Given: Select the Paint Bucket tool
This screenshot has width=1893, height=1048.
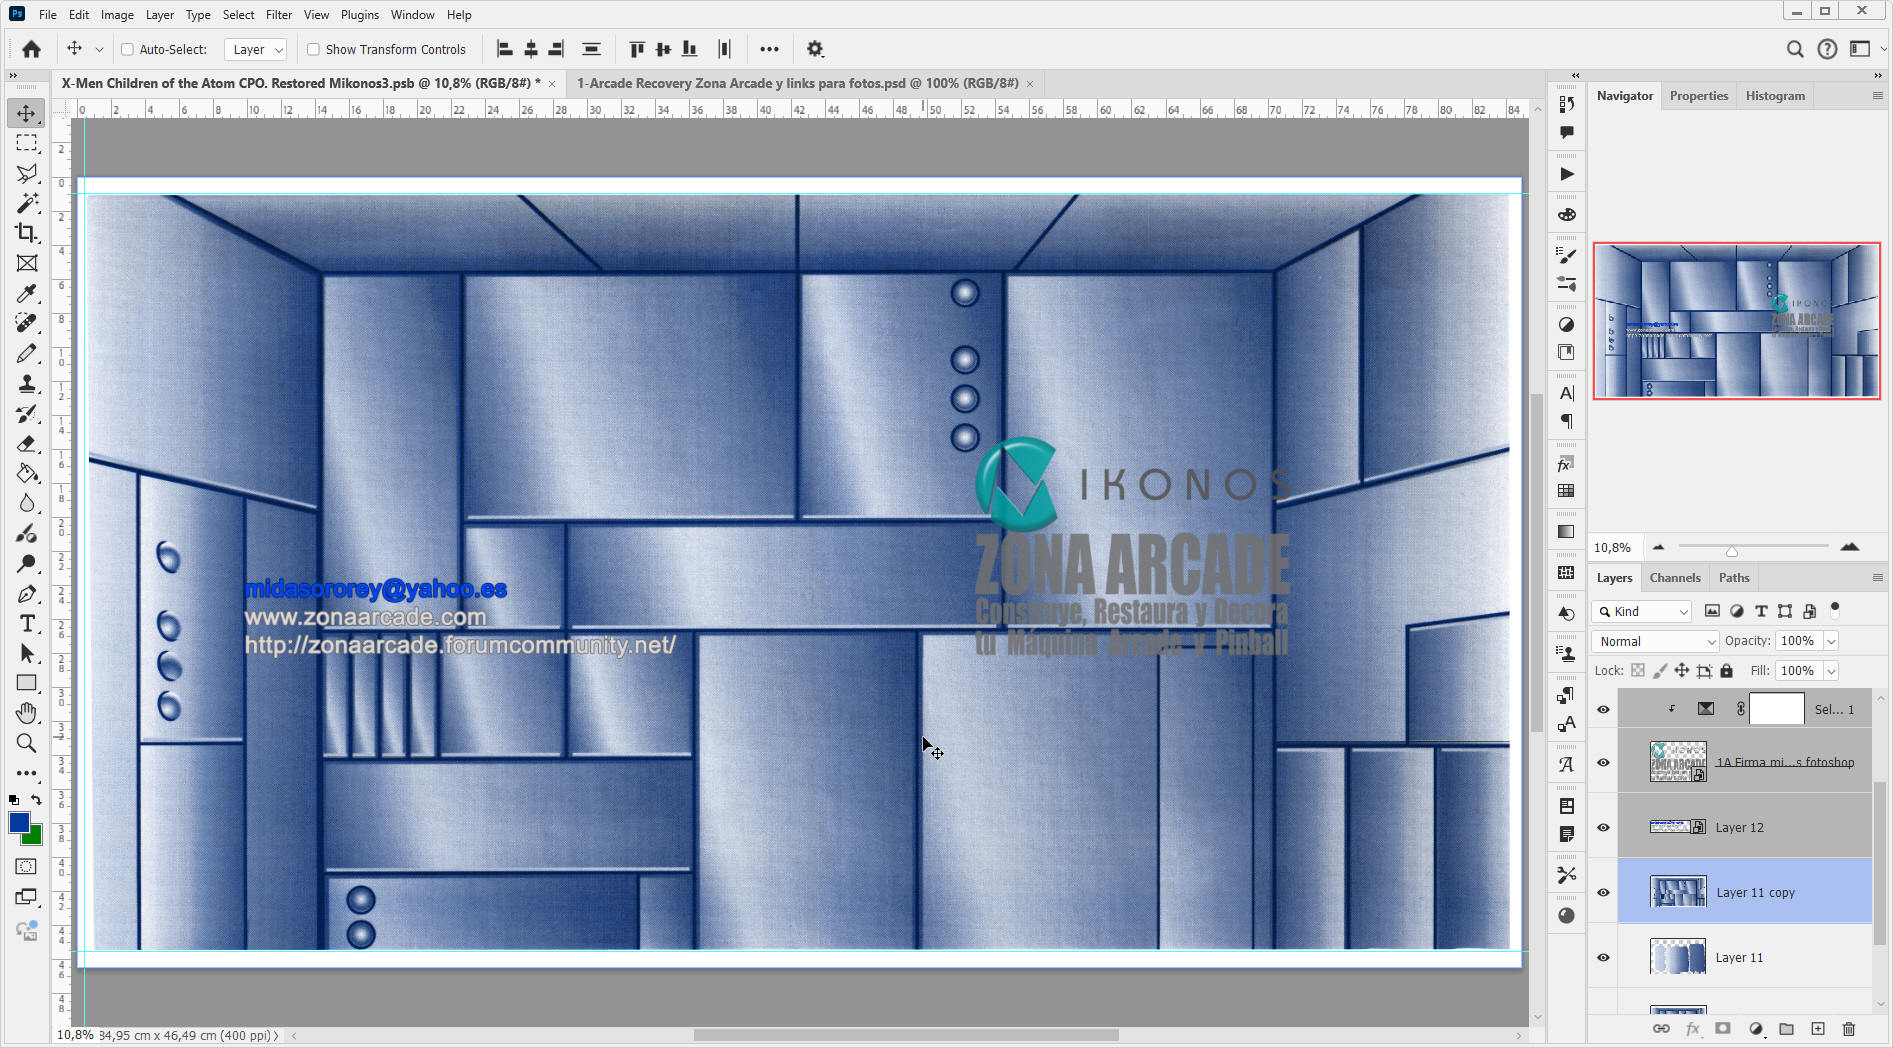Looking at the screenshot, I should pos(26,473).
